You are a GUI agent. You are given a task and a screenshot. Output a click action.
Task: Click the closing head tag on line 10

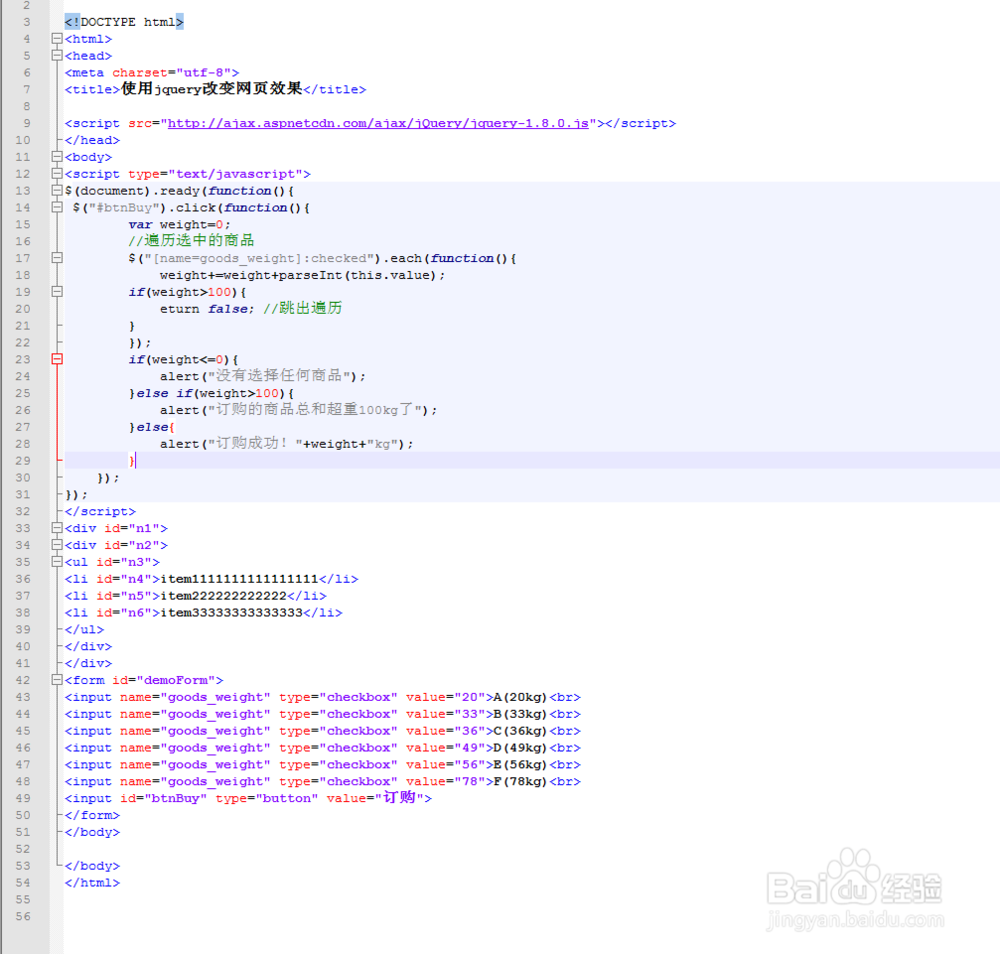pyautogui.click(x=92, y=140)
